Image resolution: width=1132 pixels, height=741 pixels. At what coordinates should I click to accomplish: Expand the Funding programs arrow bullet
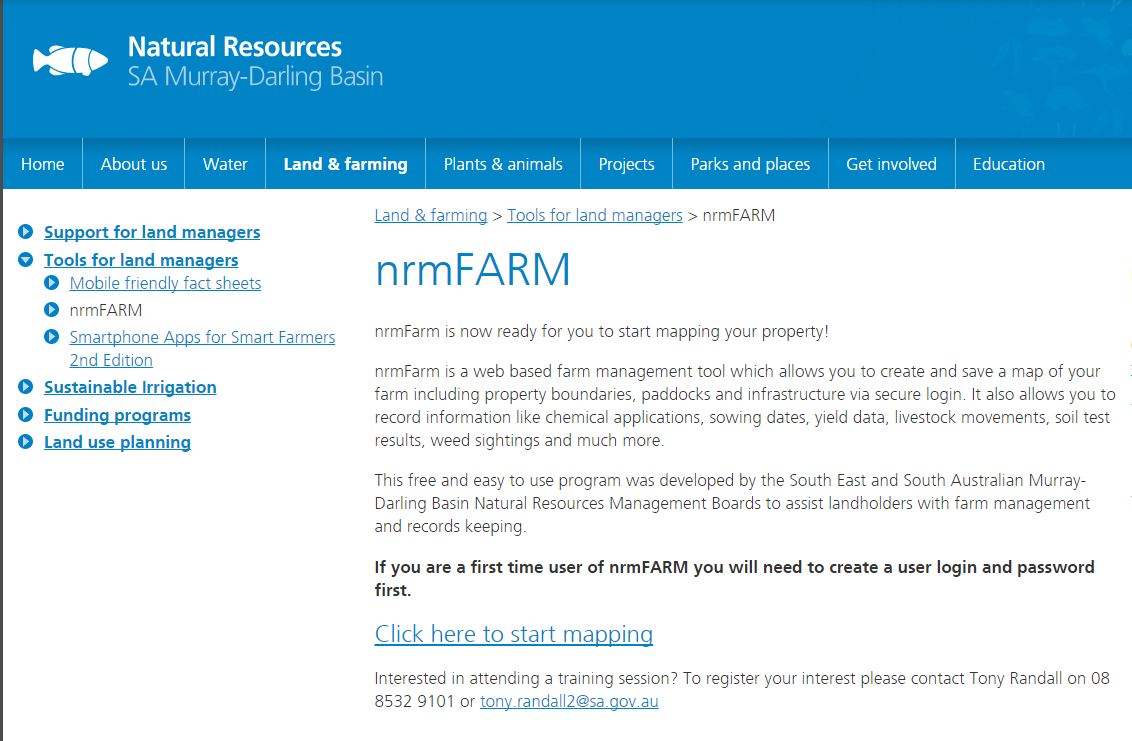tap(25, 415)
